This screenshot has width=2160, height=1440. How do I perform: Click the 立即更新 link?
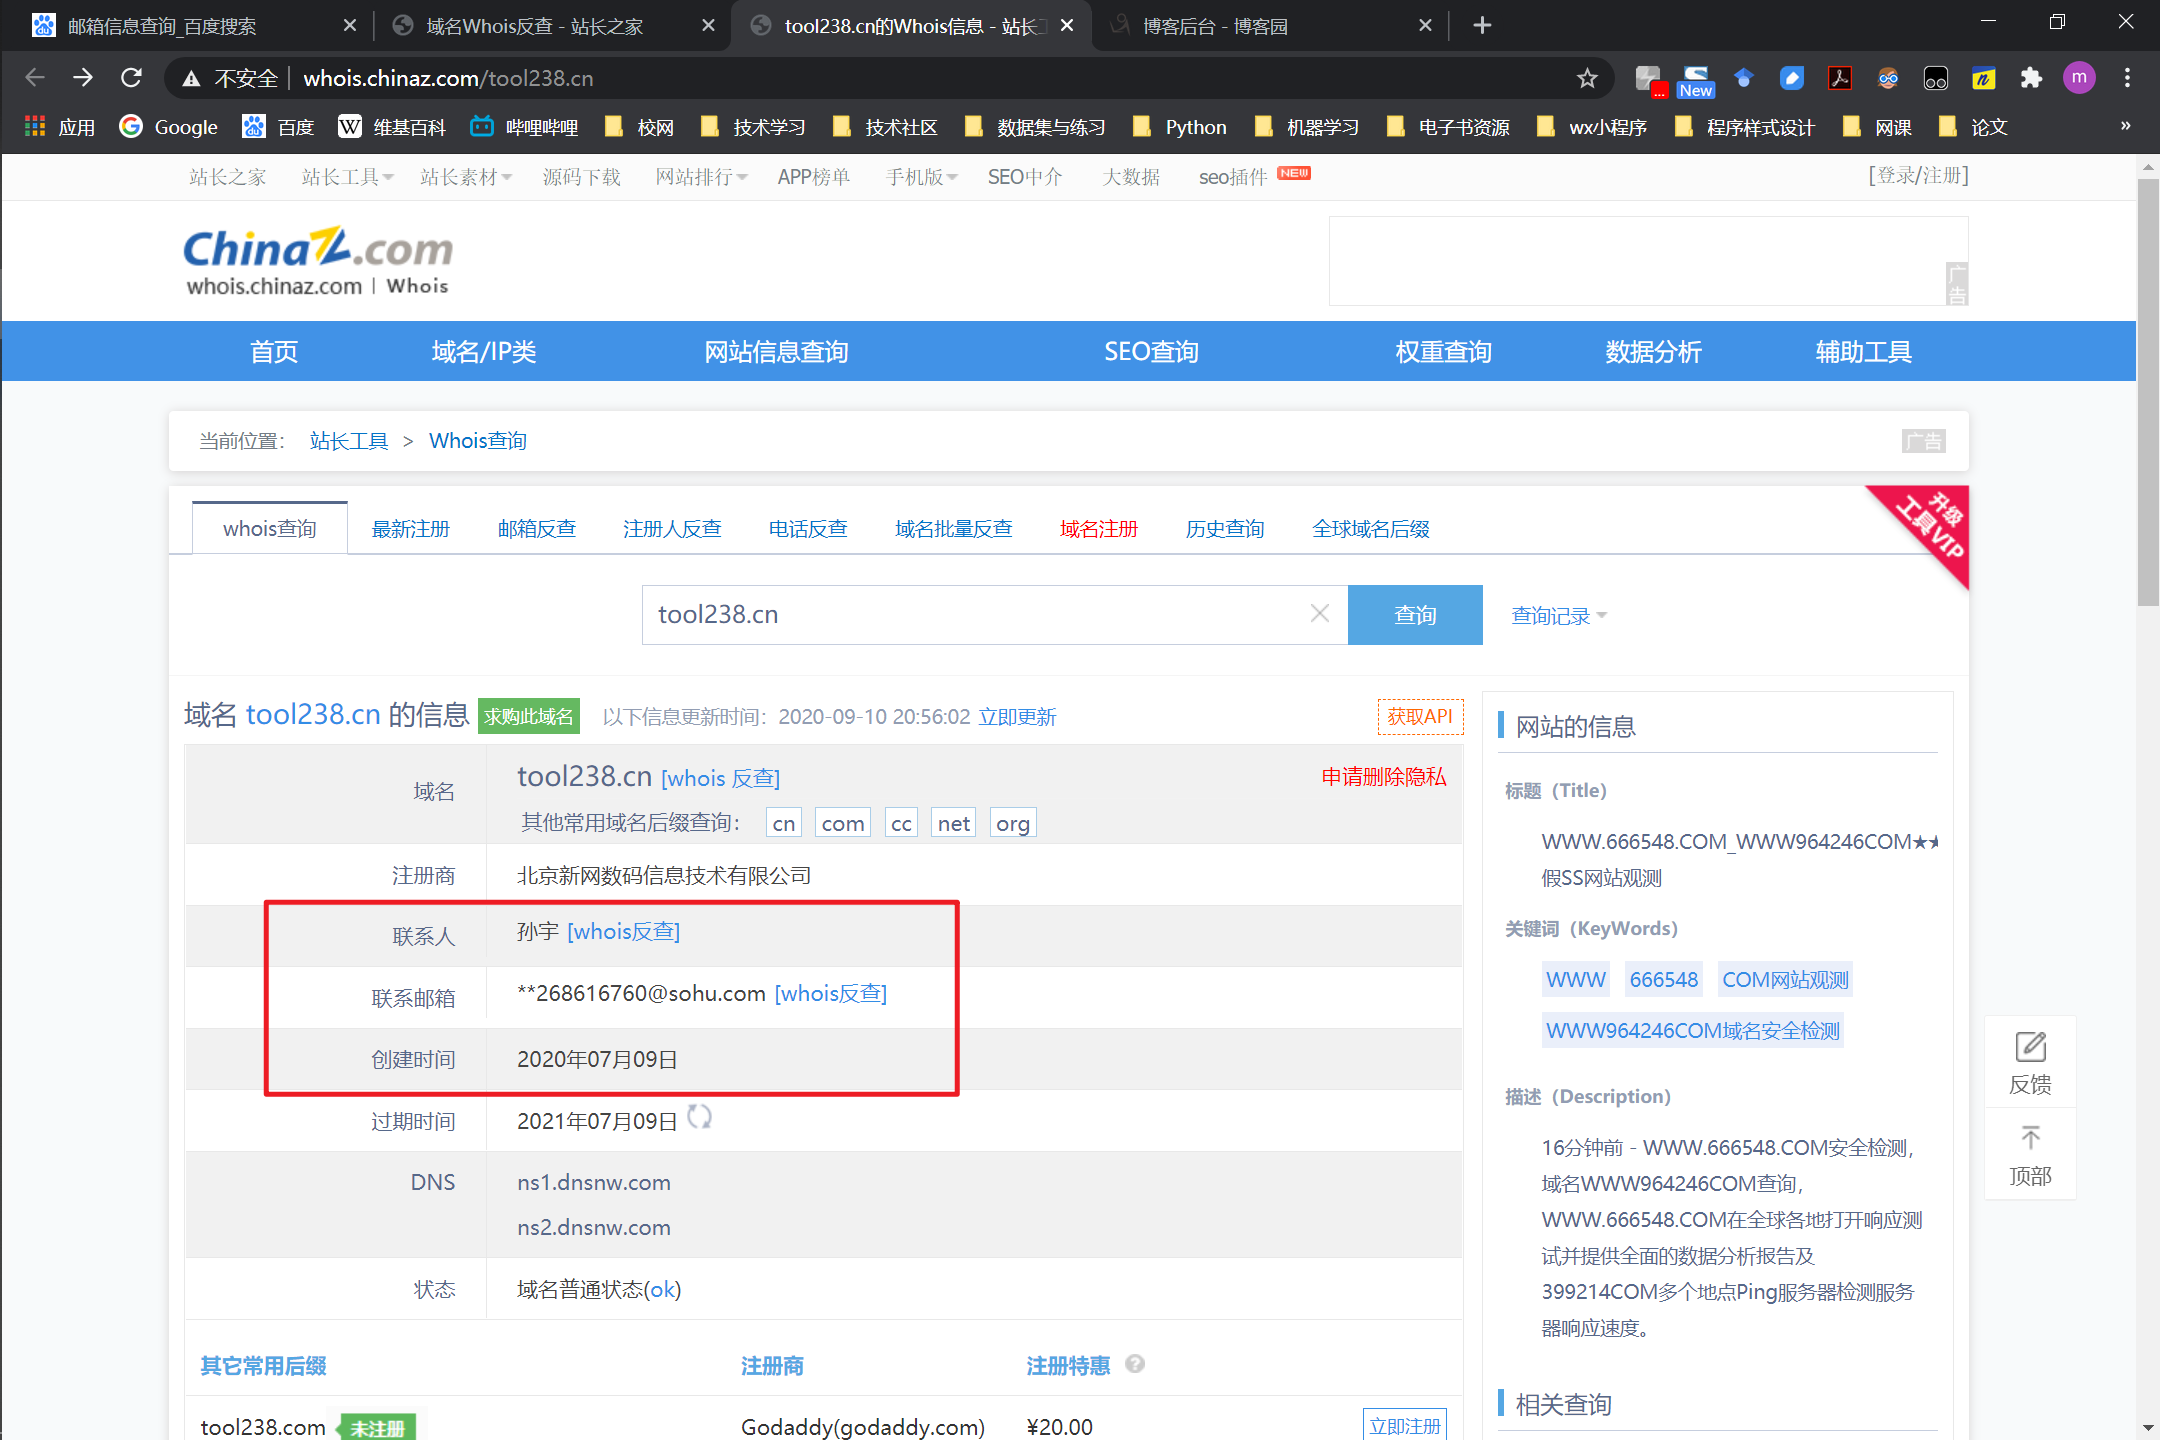1017,717
